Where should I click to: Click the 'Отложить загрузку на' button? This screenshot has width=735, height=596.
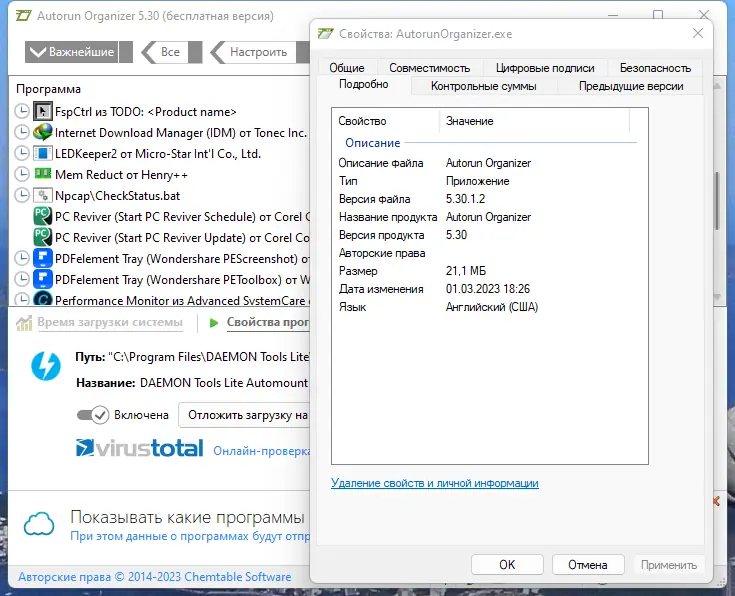pos(244,415)
